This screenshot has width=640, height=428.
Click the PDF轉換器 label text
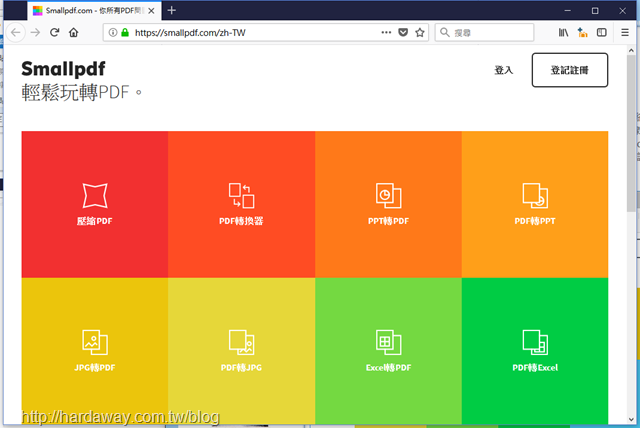tap(241, 221)
